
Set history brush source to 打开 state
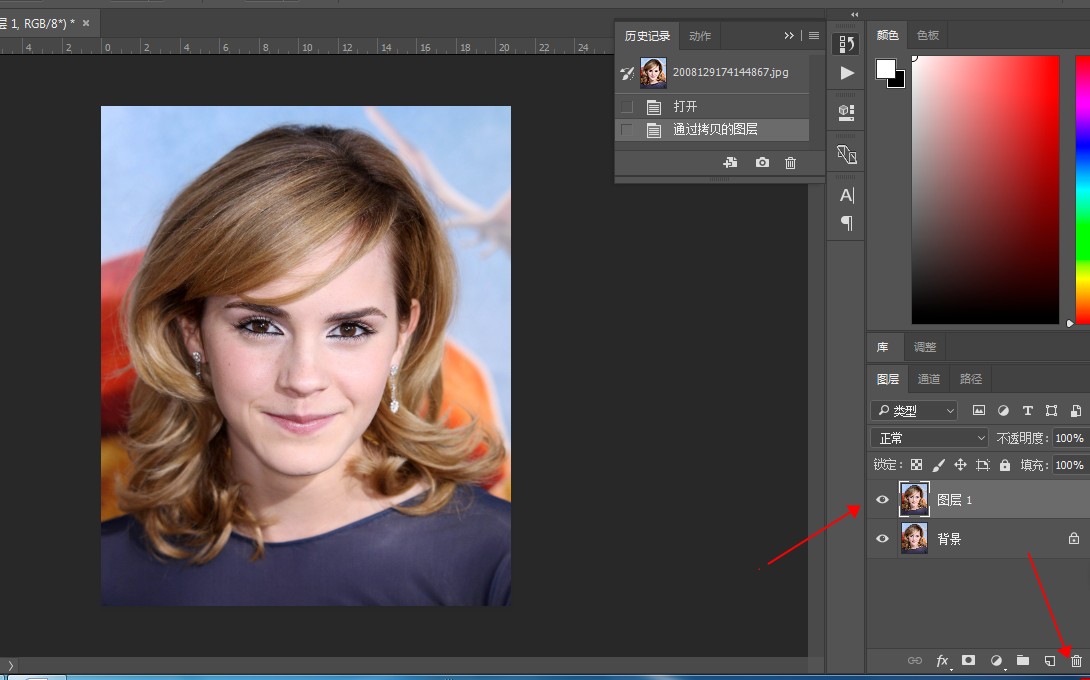click(x=627, y=107)
